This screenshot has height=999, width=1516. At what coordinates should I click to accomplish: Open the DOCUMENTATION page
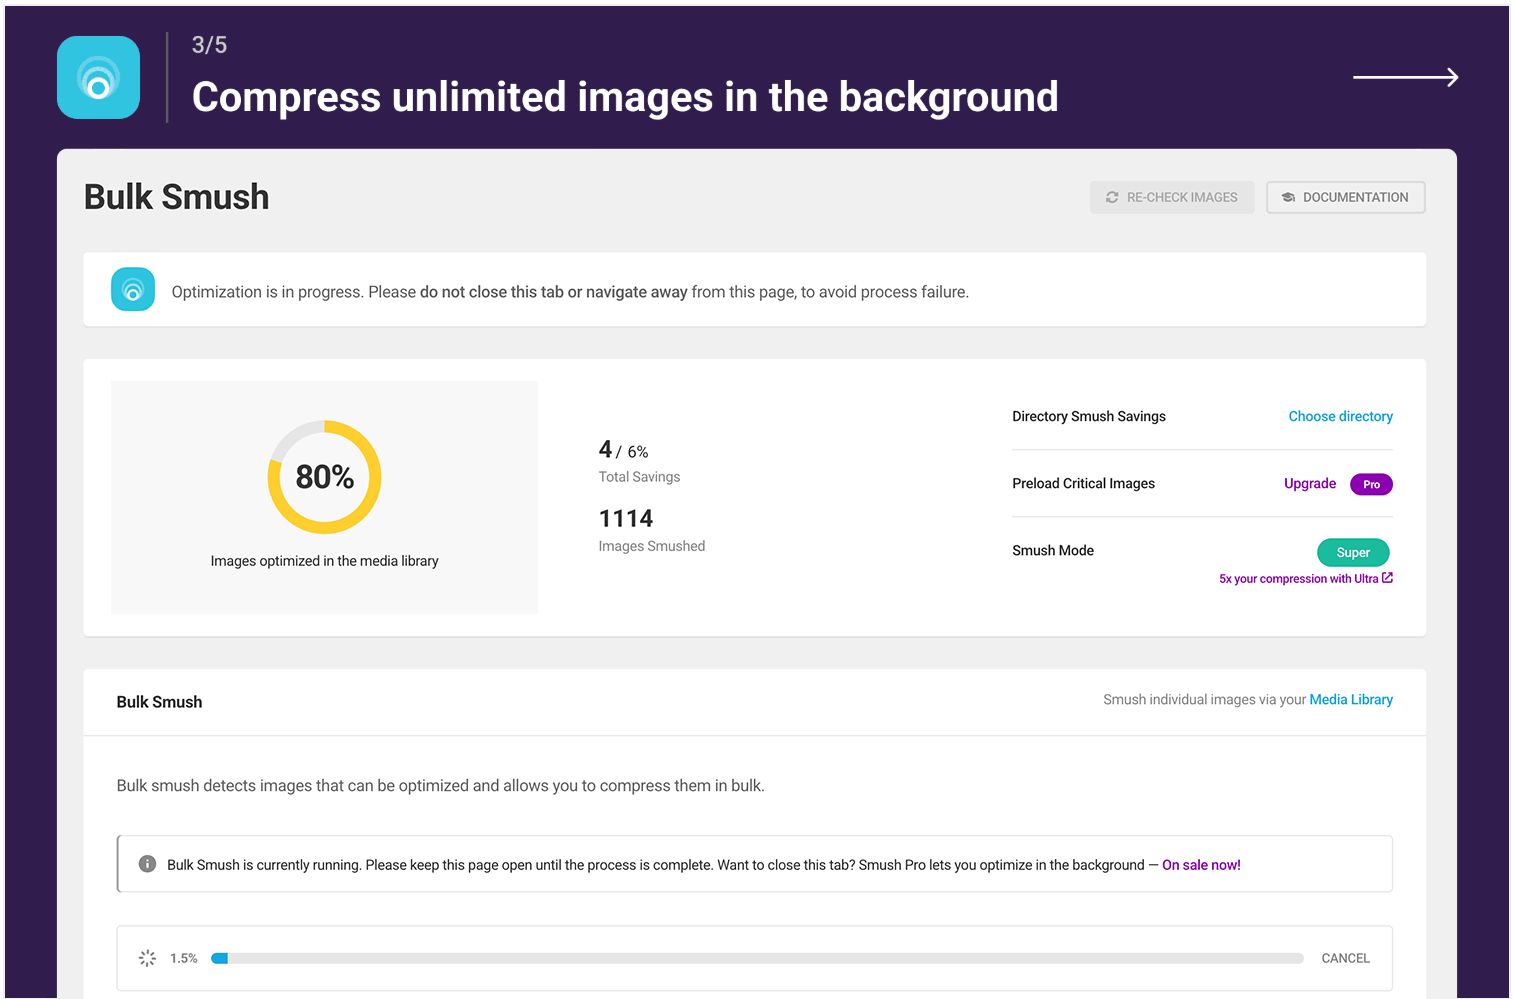(1345, 197)
